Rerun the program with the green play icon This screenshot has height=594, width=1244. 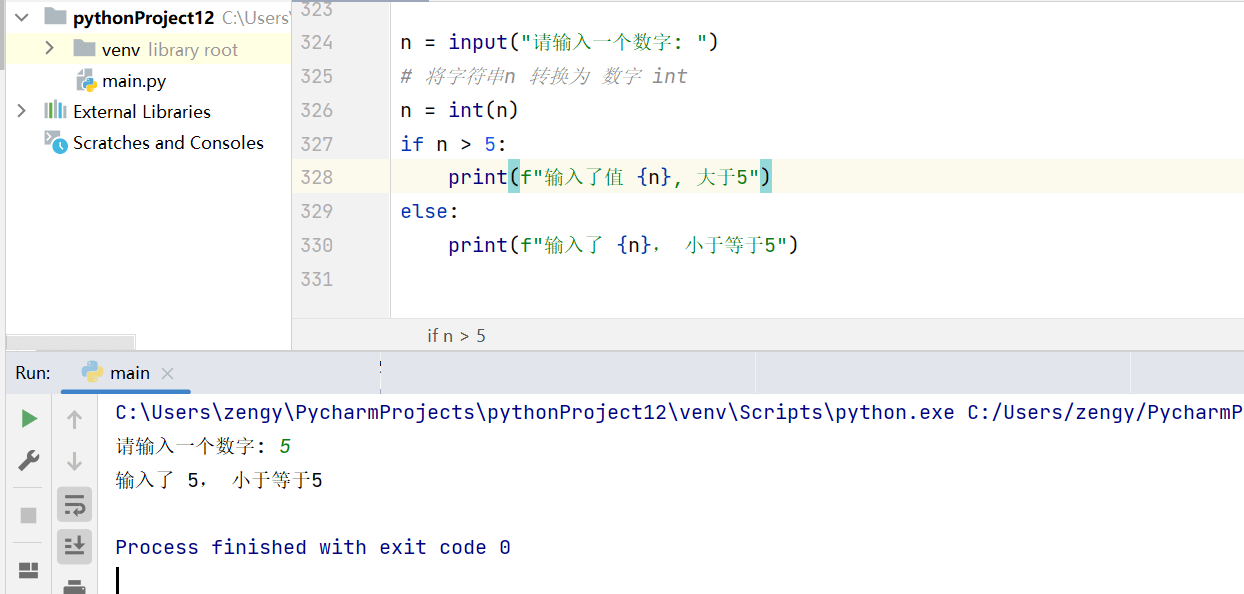[29, 419]
